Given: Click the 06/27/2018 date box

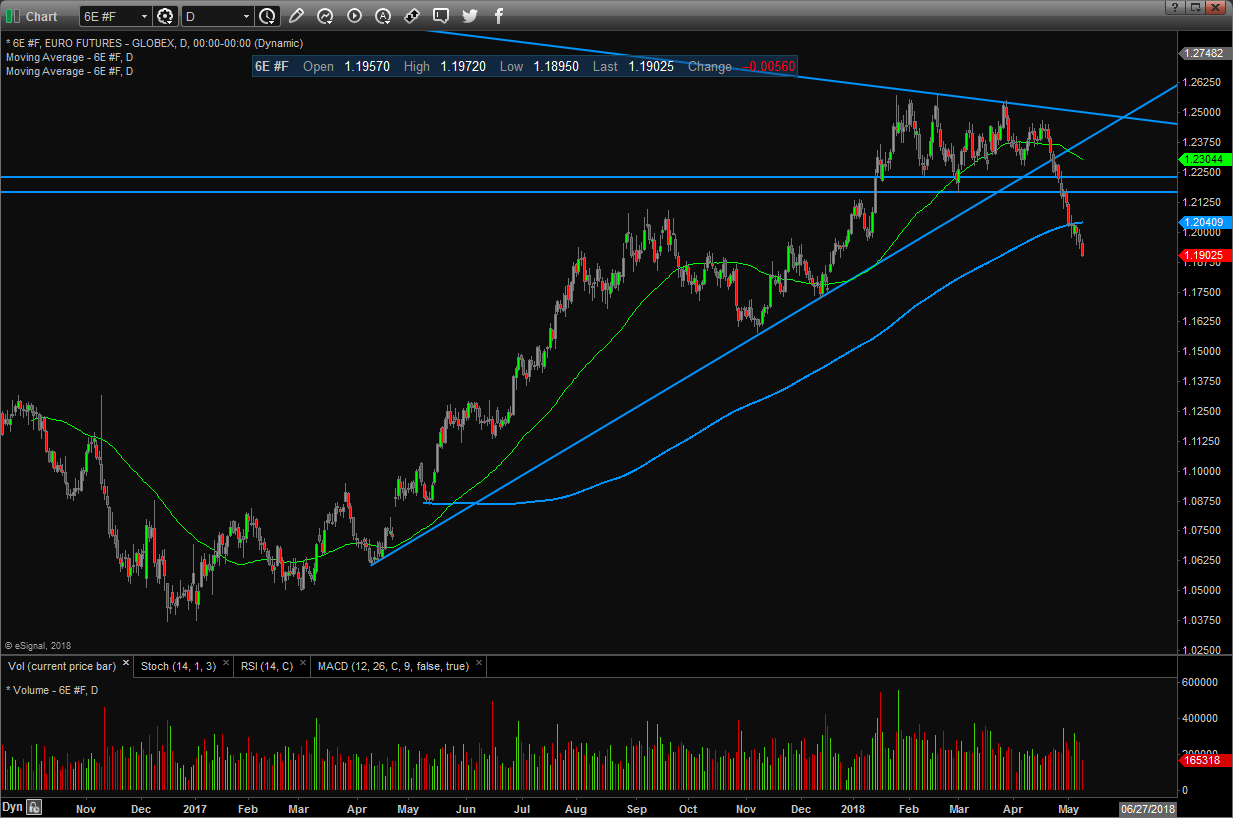Looking at the screenshot, I should point(1146,808).
